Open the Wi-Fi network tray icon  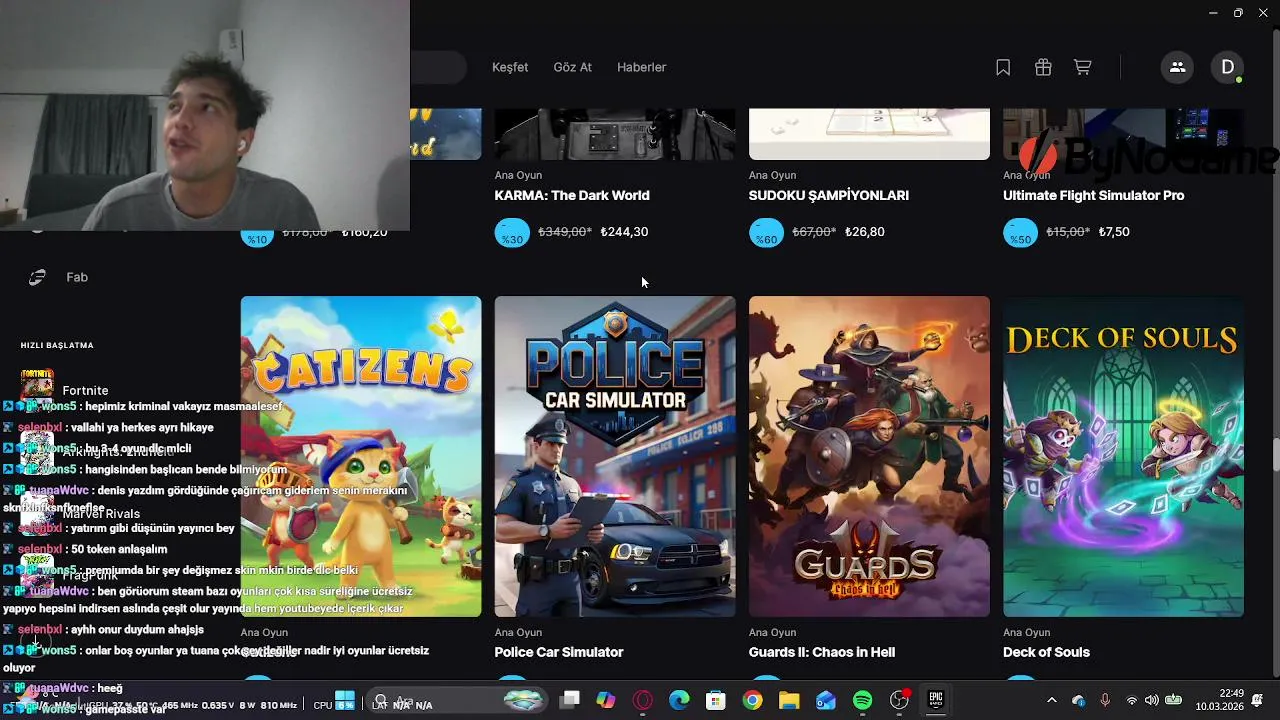1131,700
